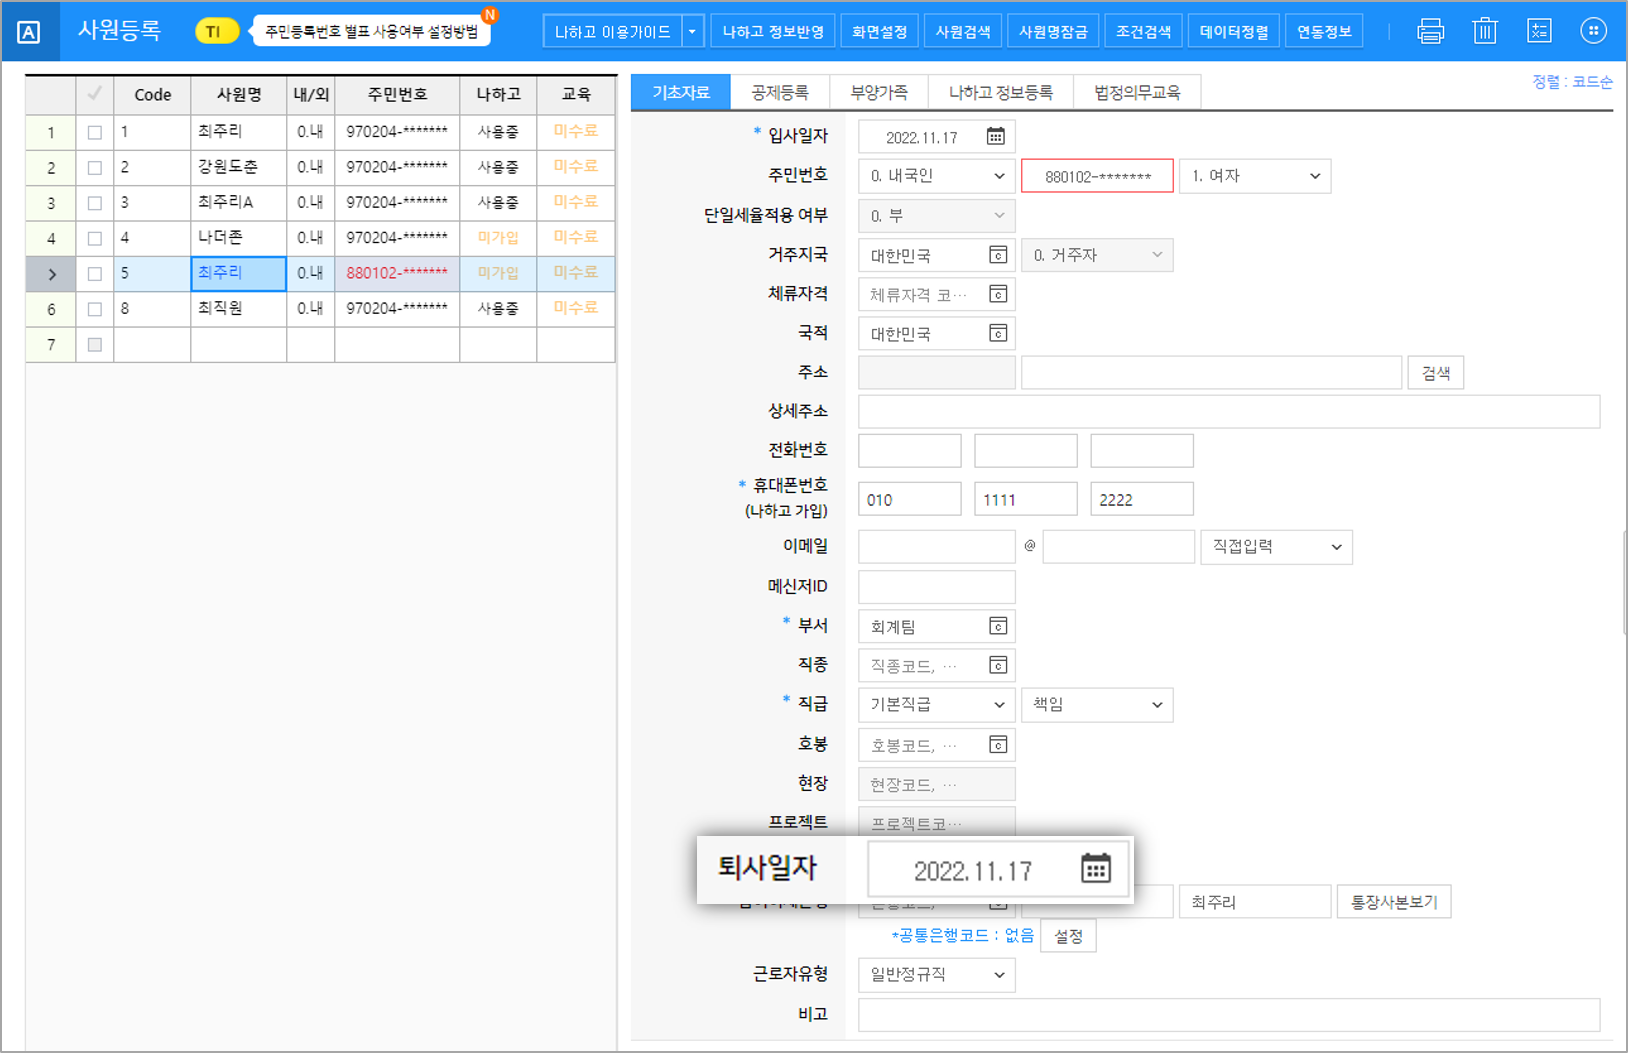
Task: Click the trash delete icon
Action: click(1485, 31)
